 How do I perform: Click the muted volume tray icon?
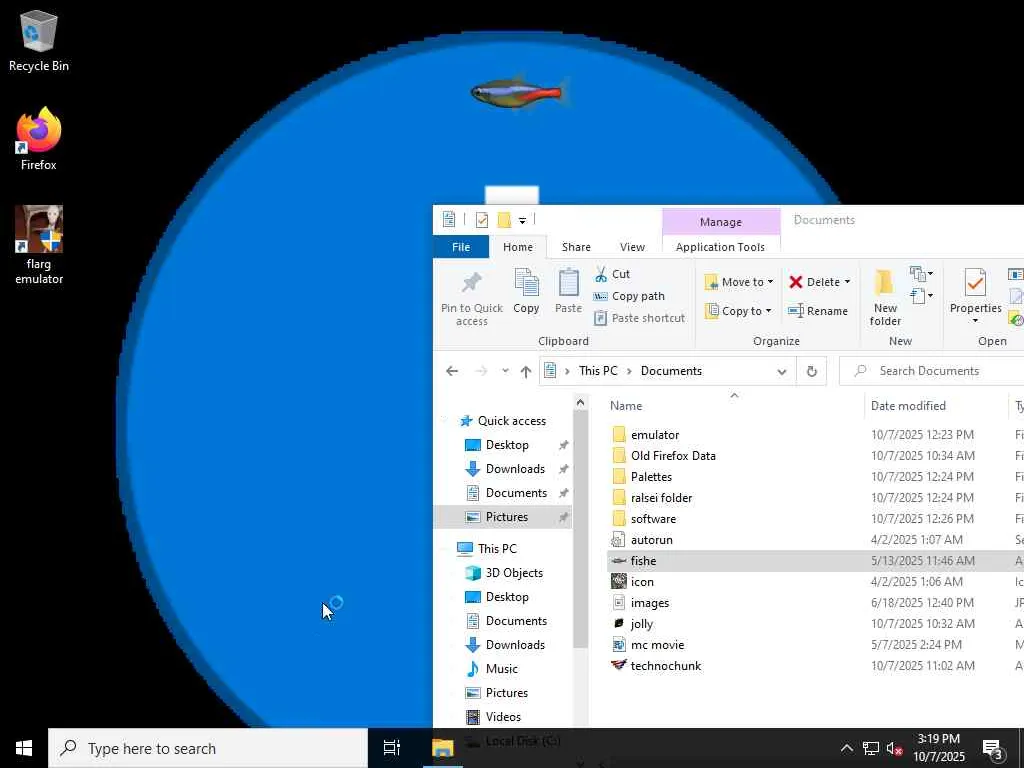(x=894, y=748)
